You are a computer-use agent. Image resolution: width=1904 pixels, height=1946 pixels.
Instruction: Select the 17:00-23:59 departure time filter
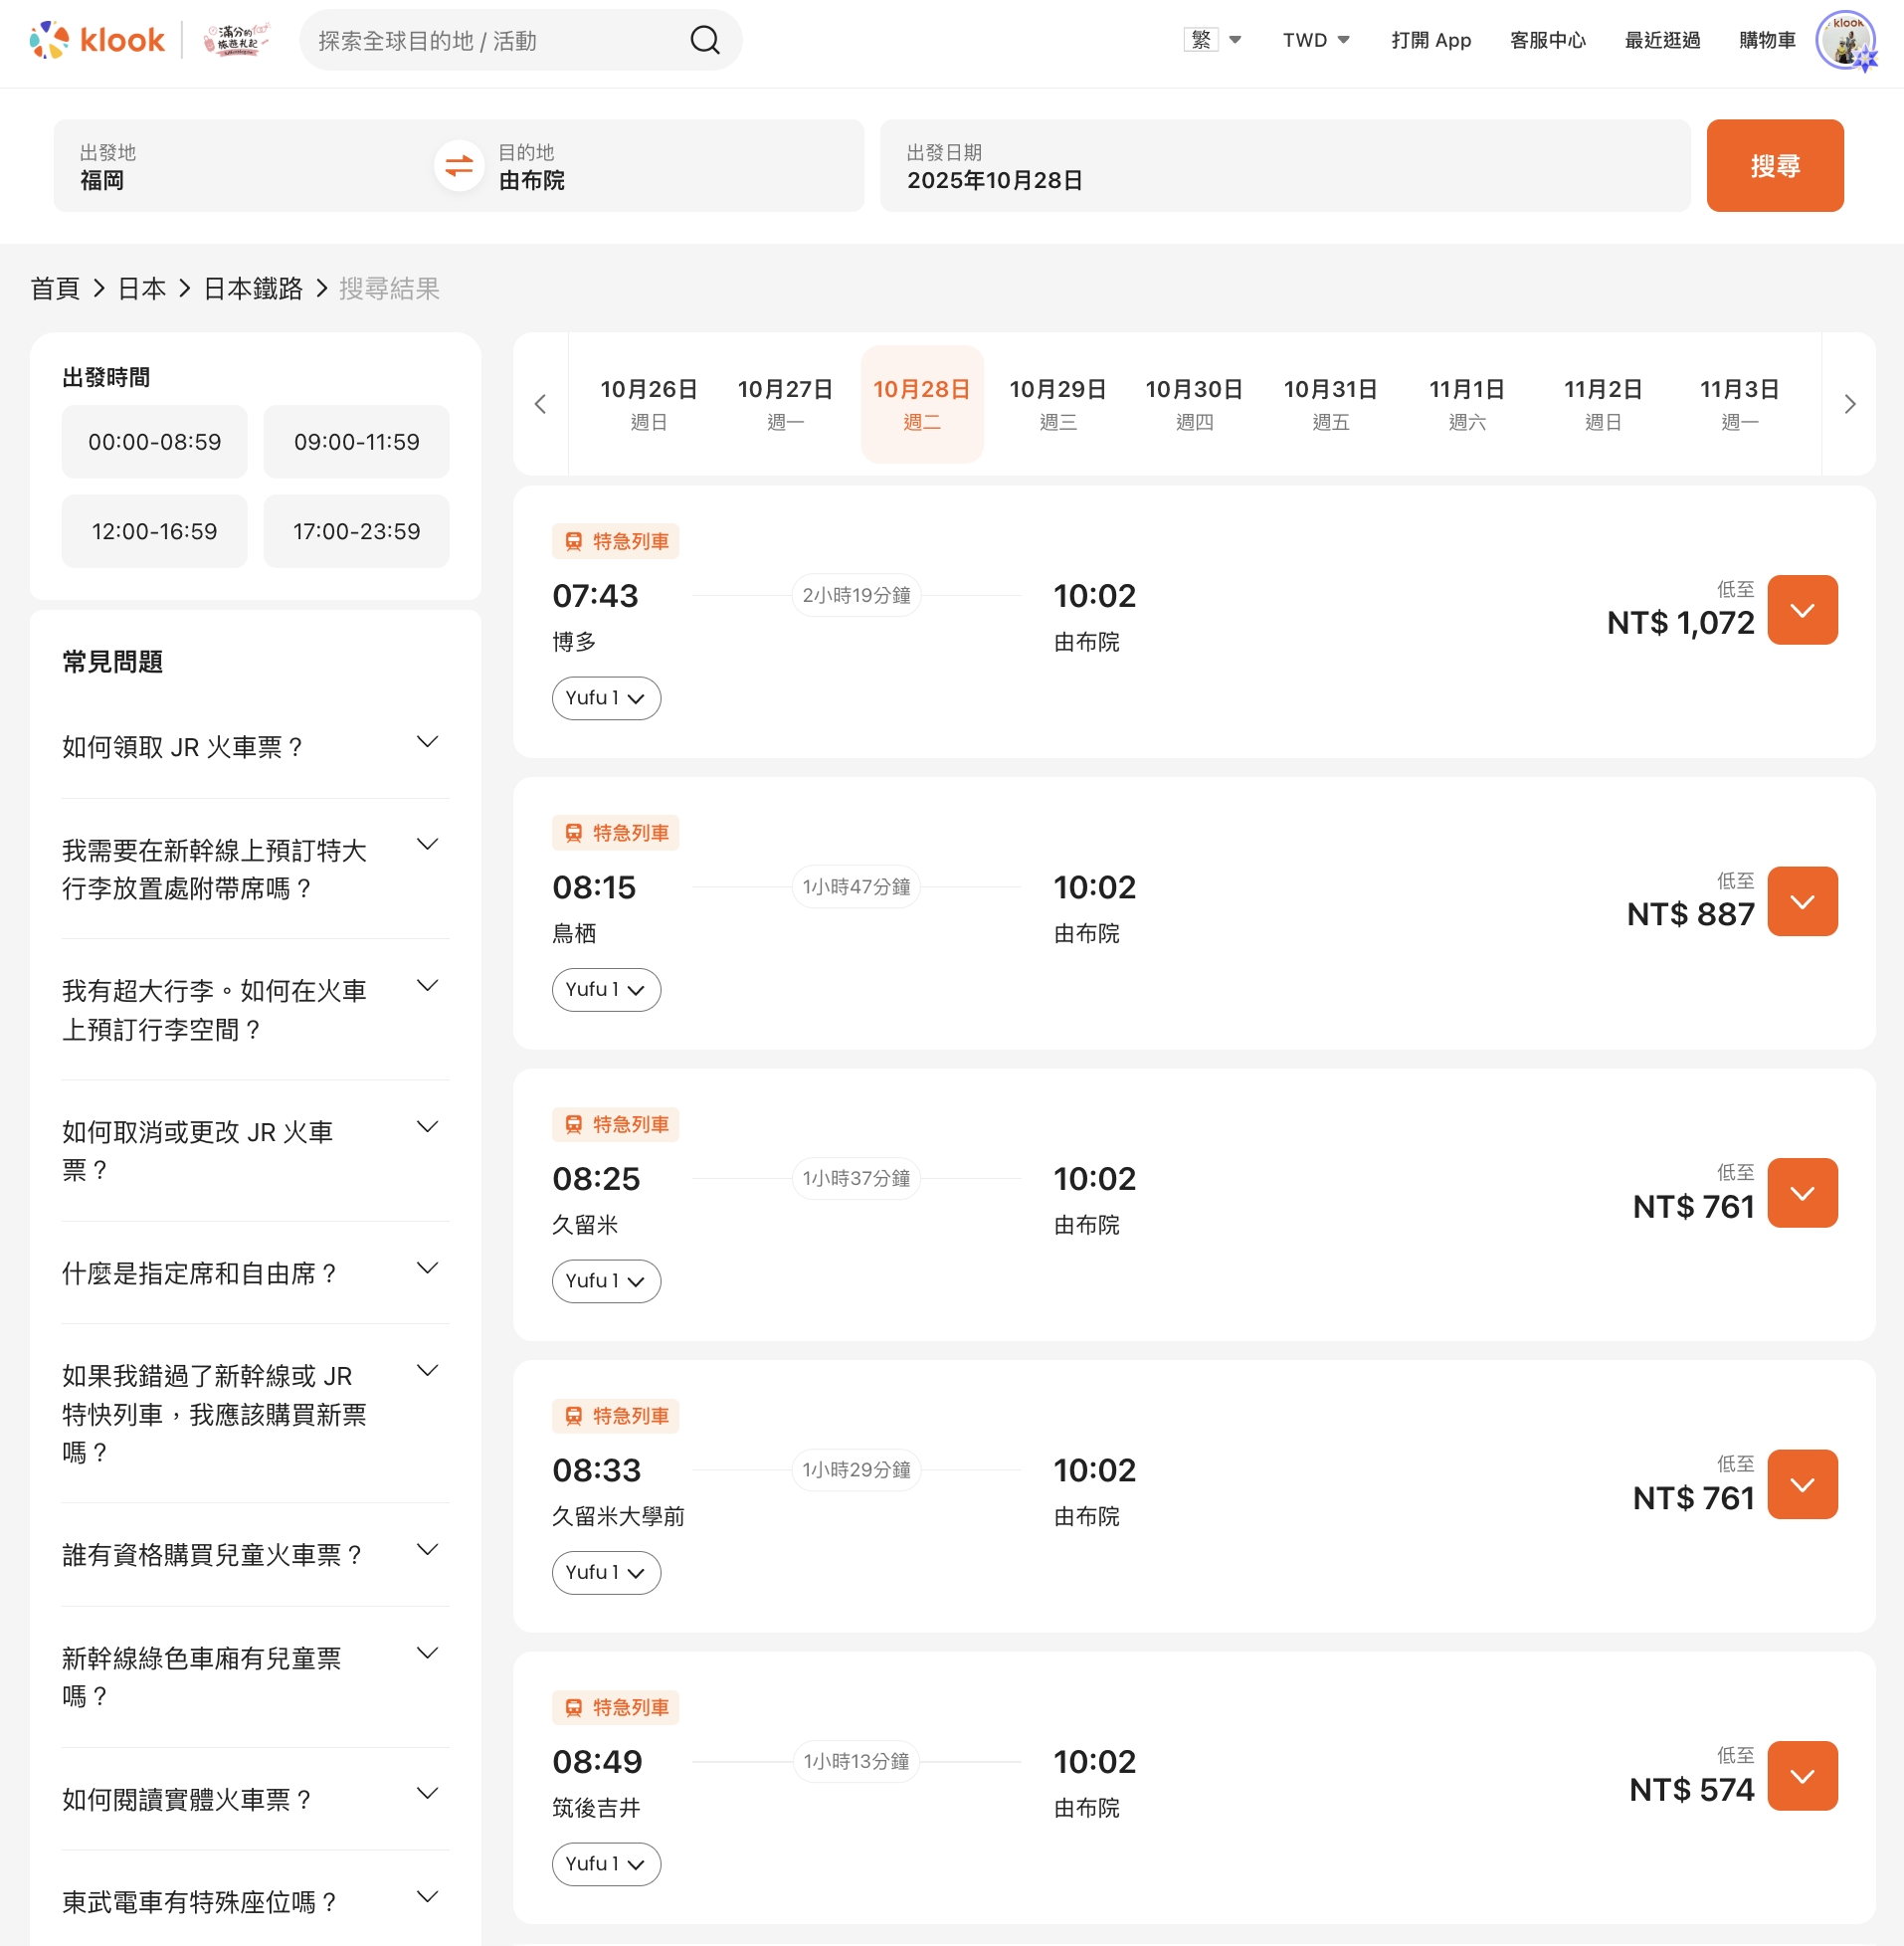coord(356,531)
